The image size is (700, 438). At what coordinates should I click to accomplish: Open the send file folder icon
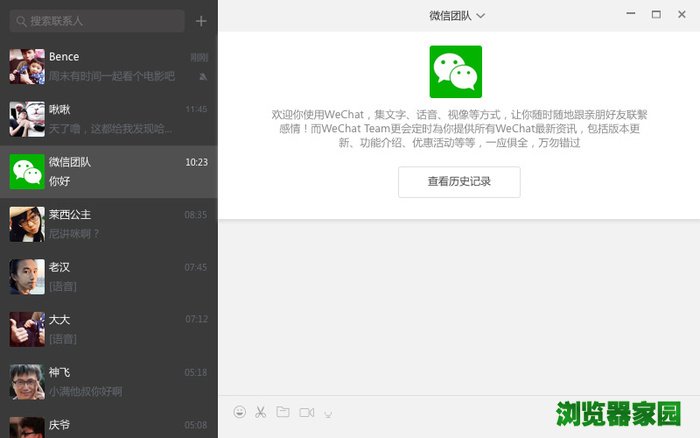[283, 412]
